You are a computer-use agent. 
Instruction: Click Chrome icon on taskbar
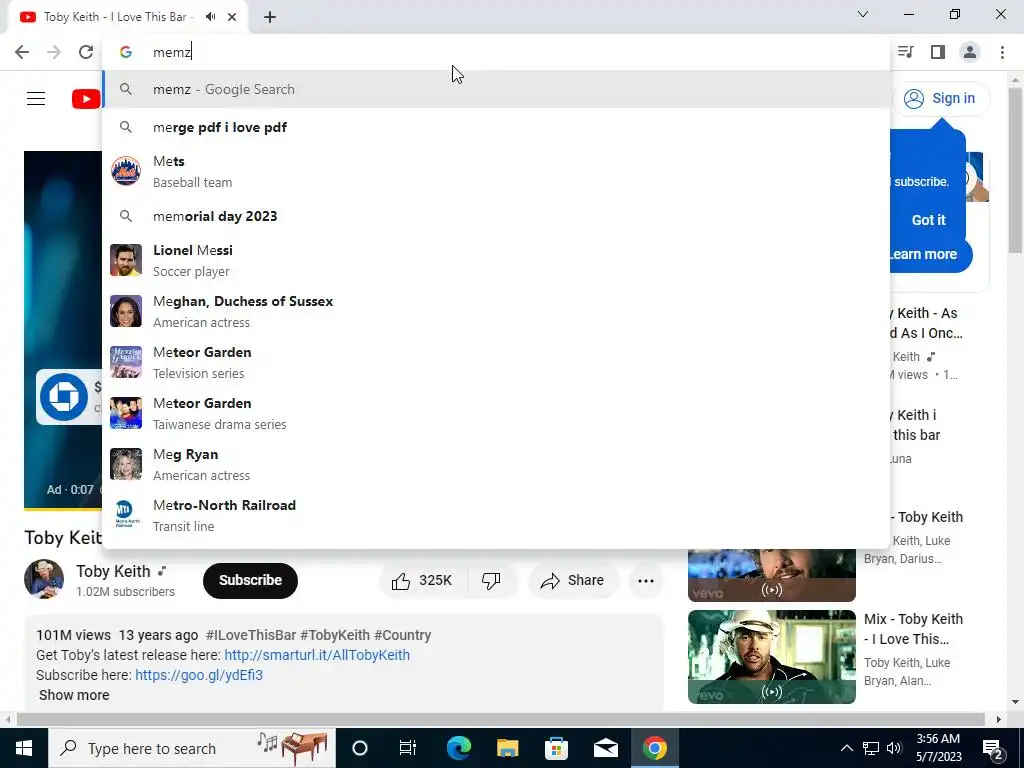(x=654, y=748)
